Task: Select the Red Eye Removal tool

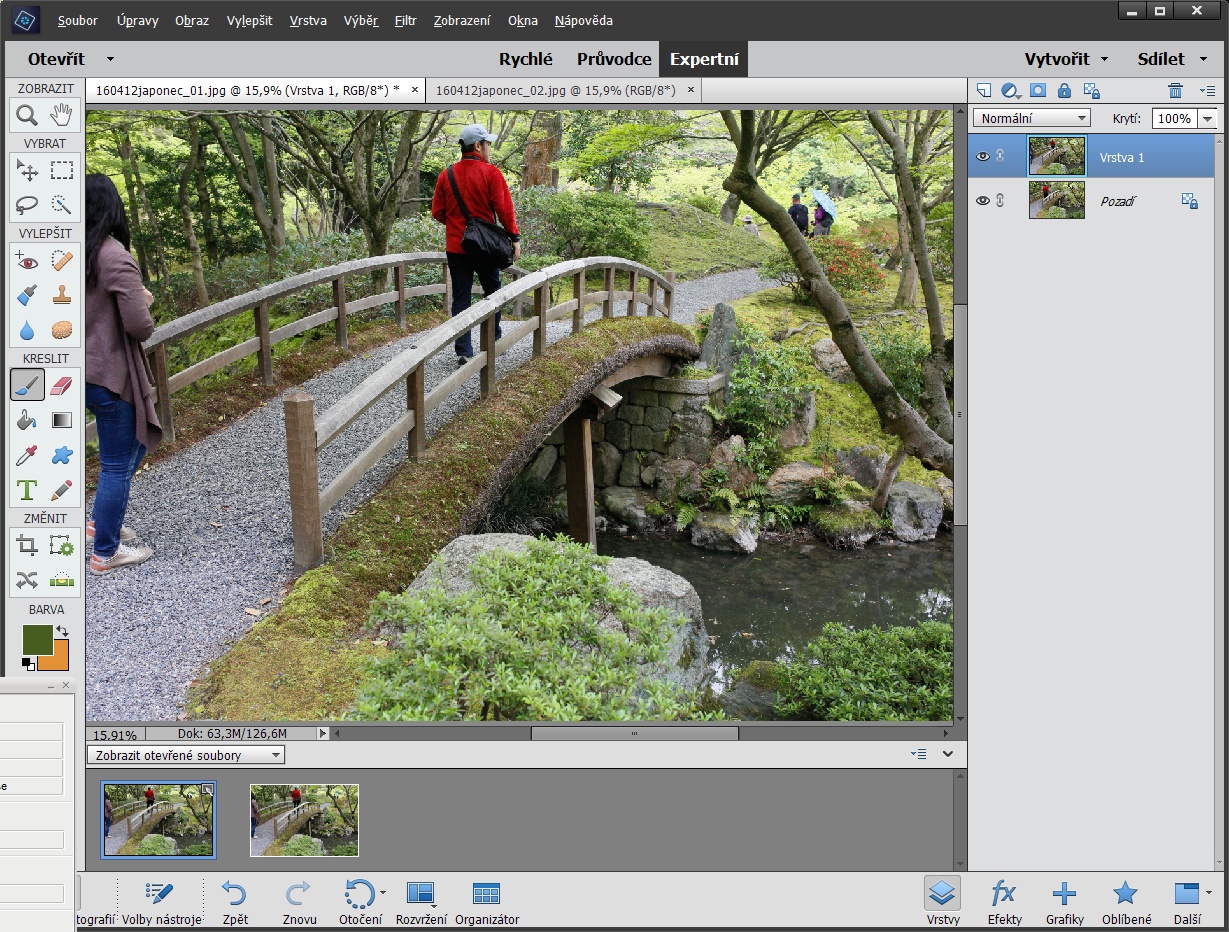Action: (27, 261)
